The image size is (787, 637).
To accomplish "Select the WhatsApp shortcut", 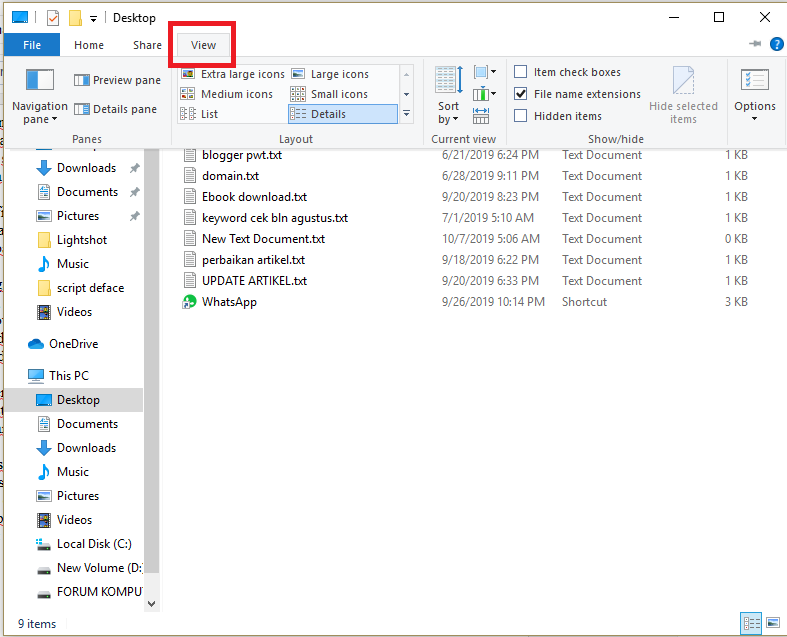I will click(229, 302).
